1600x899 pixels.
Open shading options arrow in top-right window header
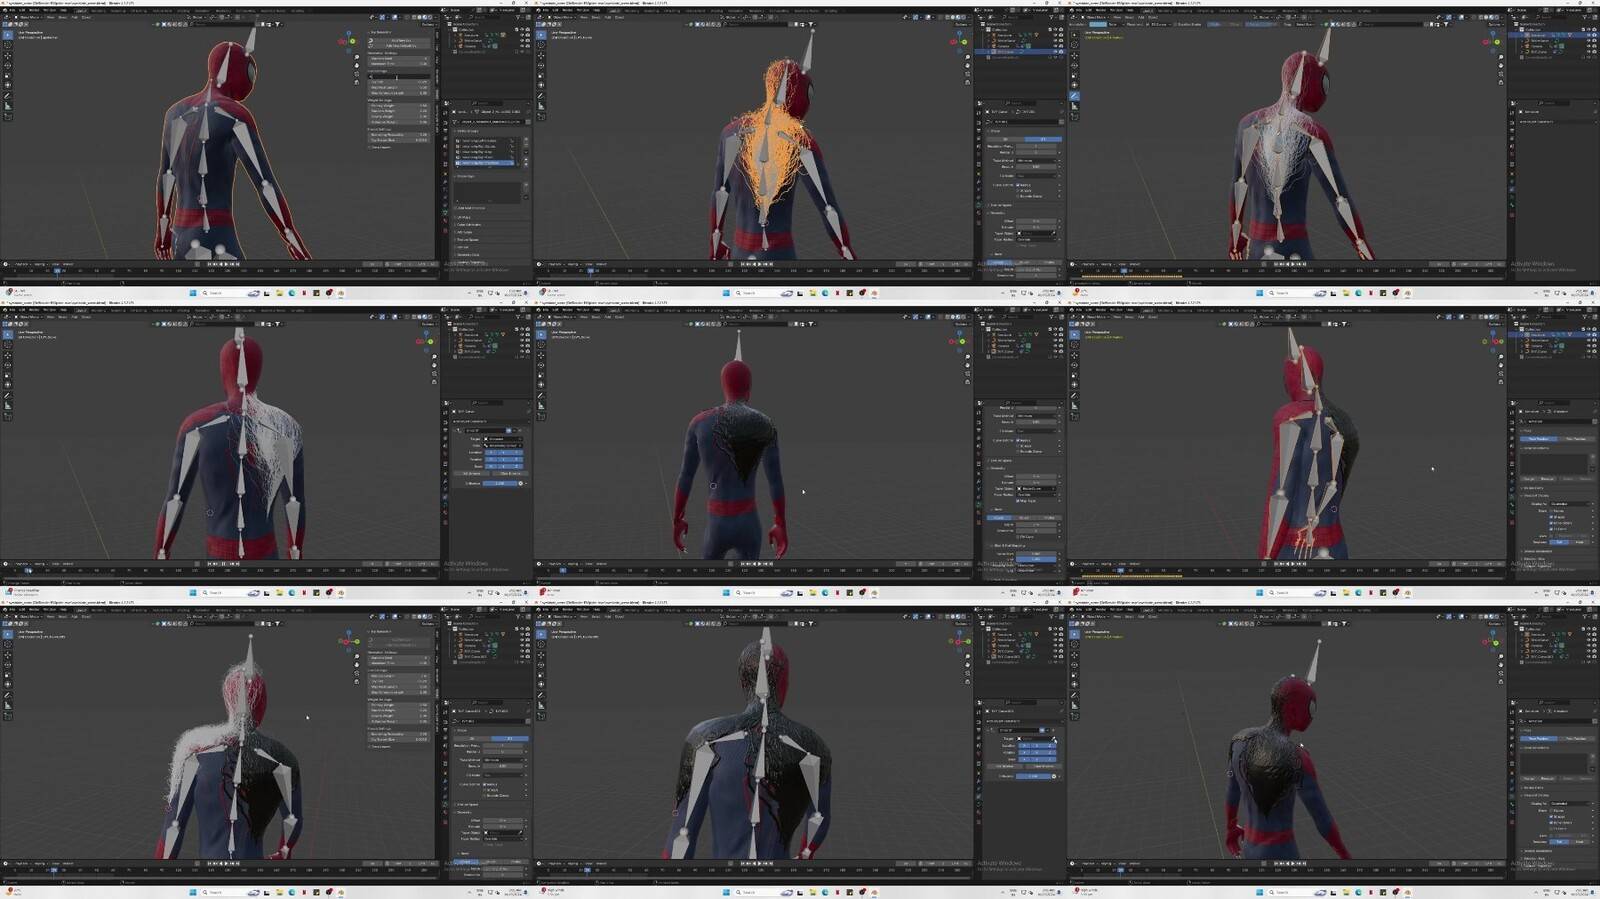[x=1502, y=17]
